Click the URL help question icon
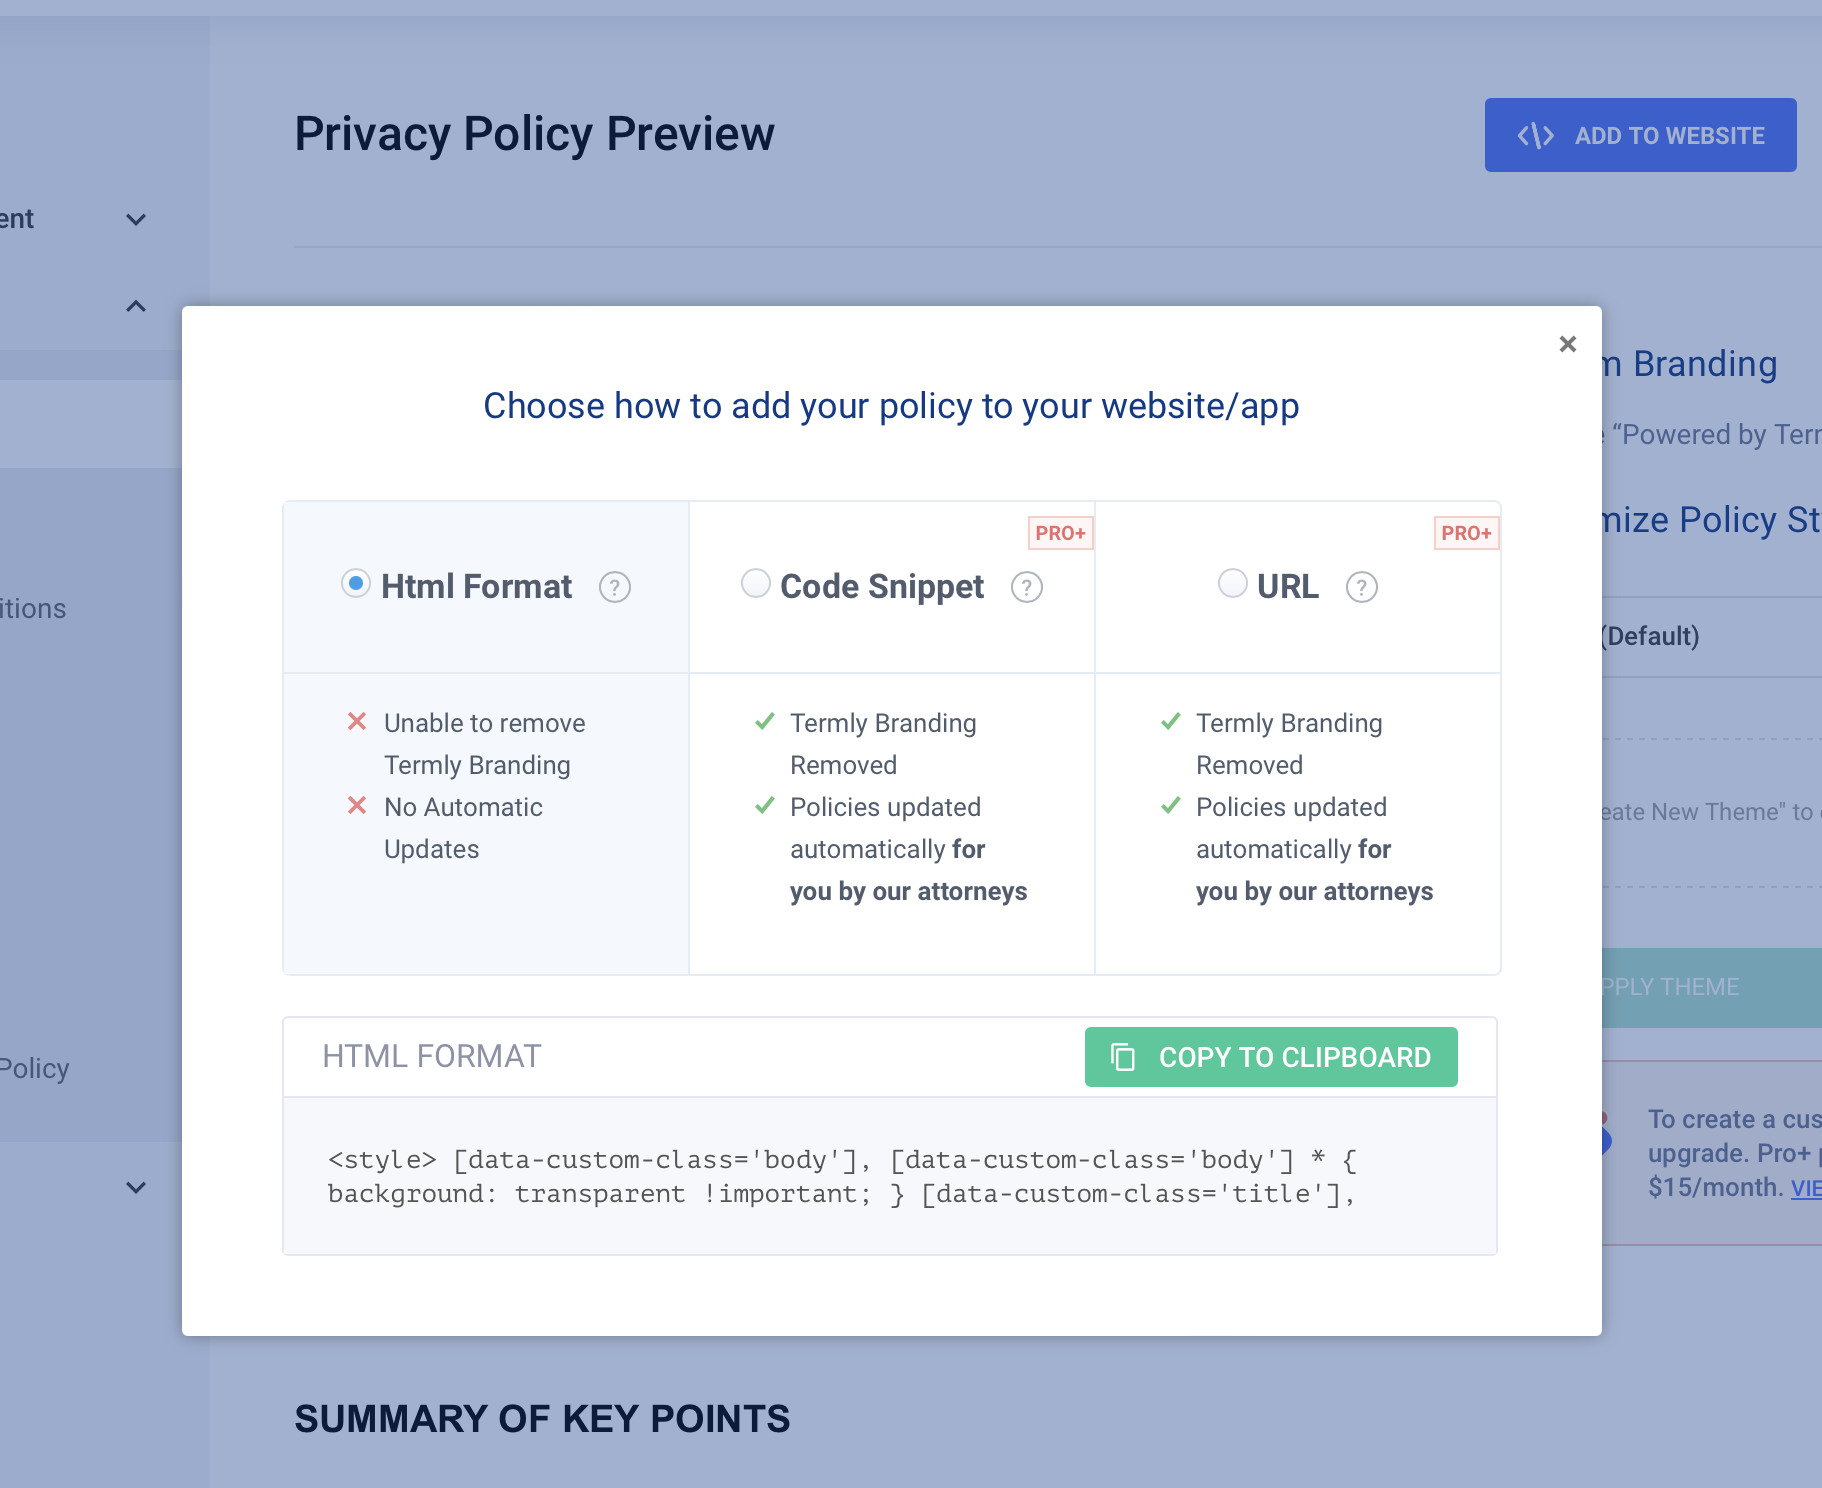 [1362, 587]
